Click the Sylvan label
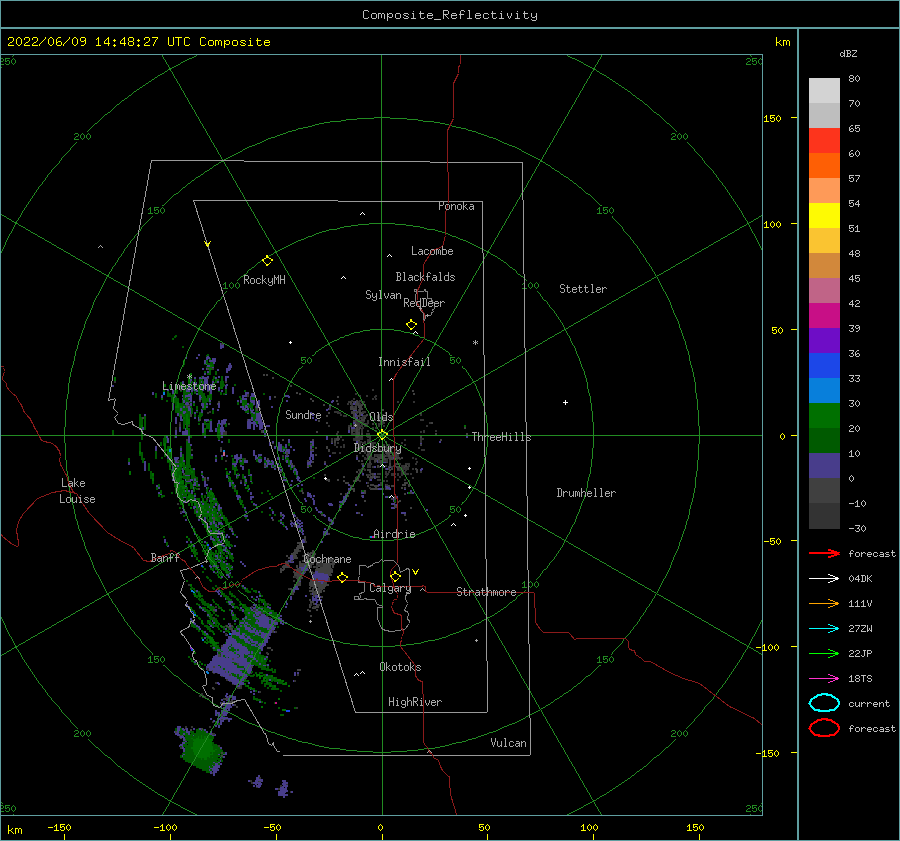 tap(383, 295)
